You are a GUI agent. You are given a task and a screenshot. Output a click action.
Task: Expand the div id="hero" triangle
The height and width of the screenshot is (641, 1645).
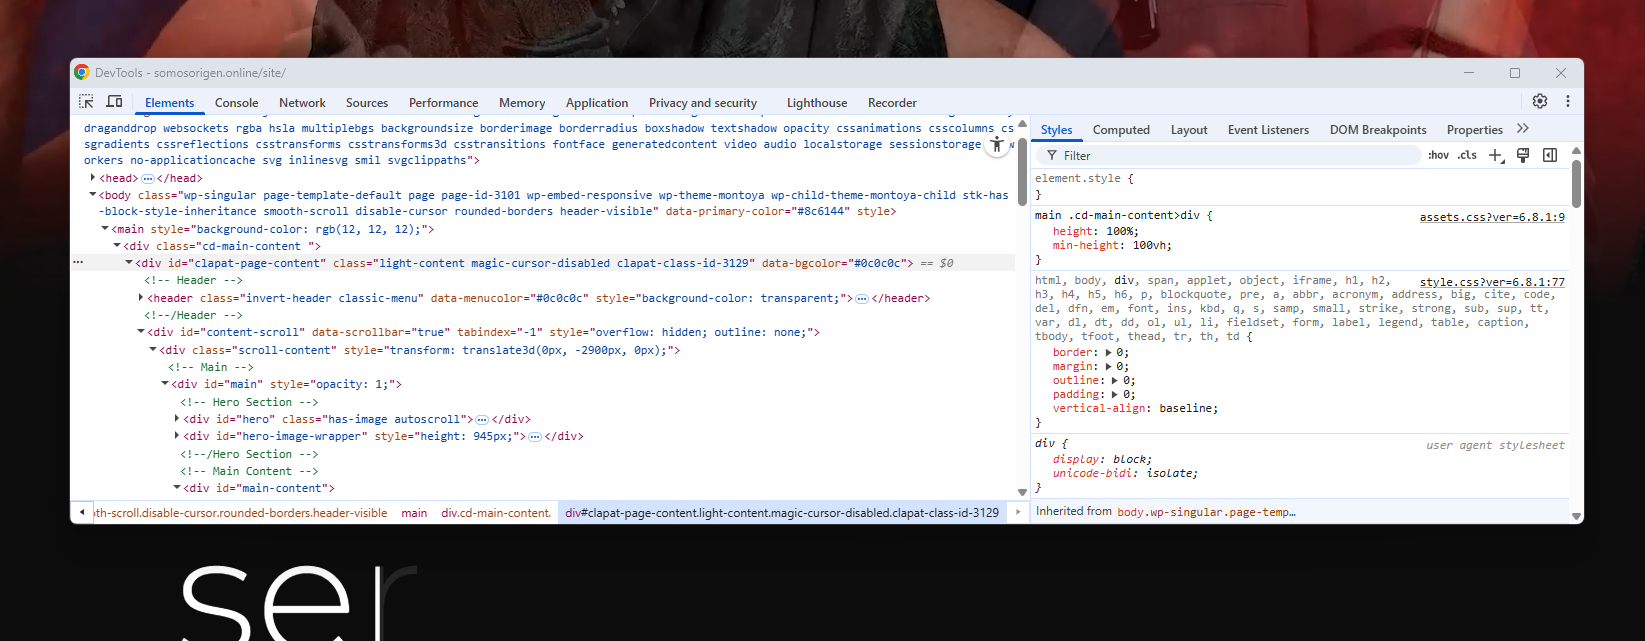point(177,419)
